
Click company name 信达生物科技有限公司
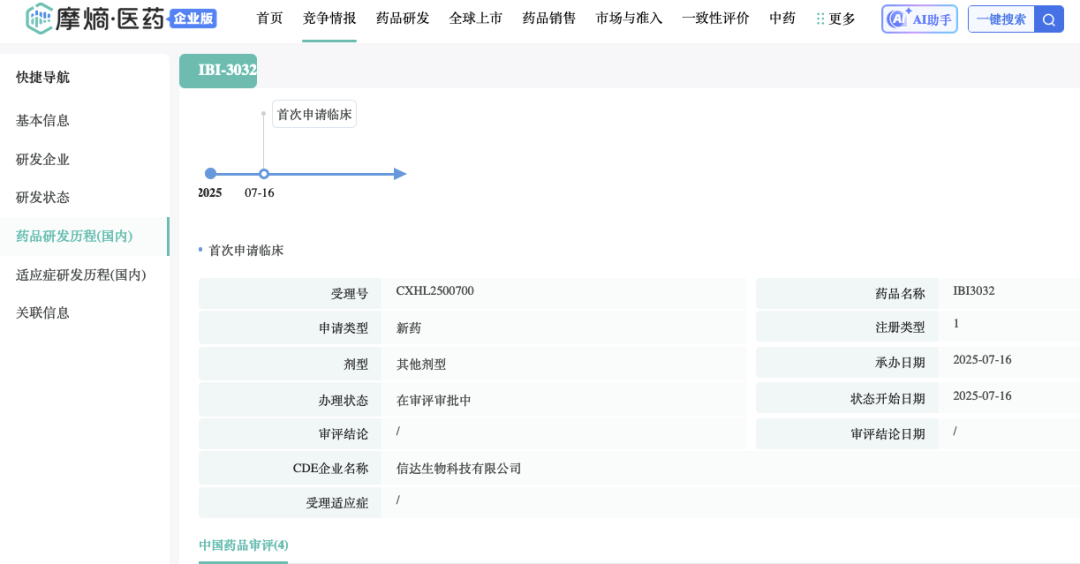point(458,469)
